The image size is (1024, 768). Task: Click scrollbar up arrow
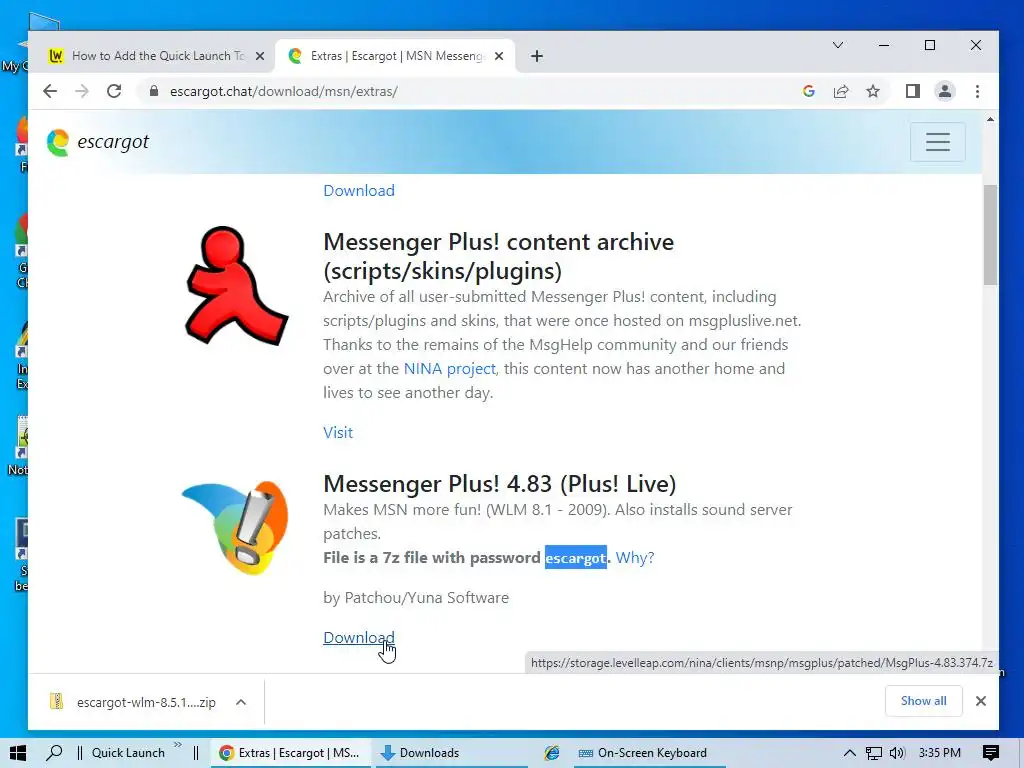pyautogui.click(x=991, y=120)
